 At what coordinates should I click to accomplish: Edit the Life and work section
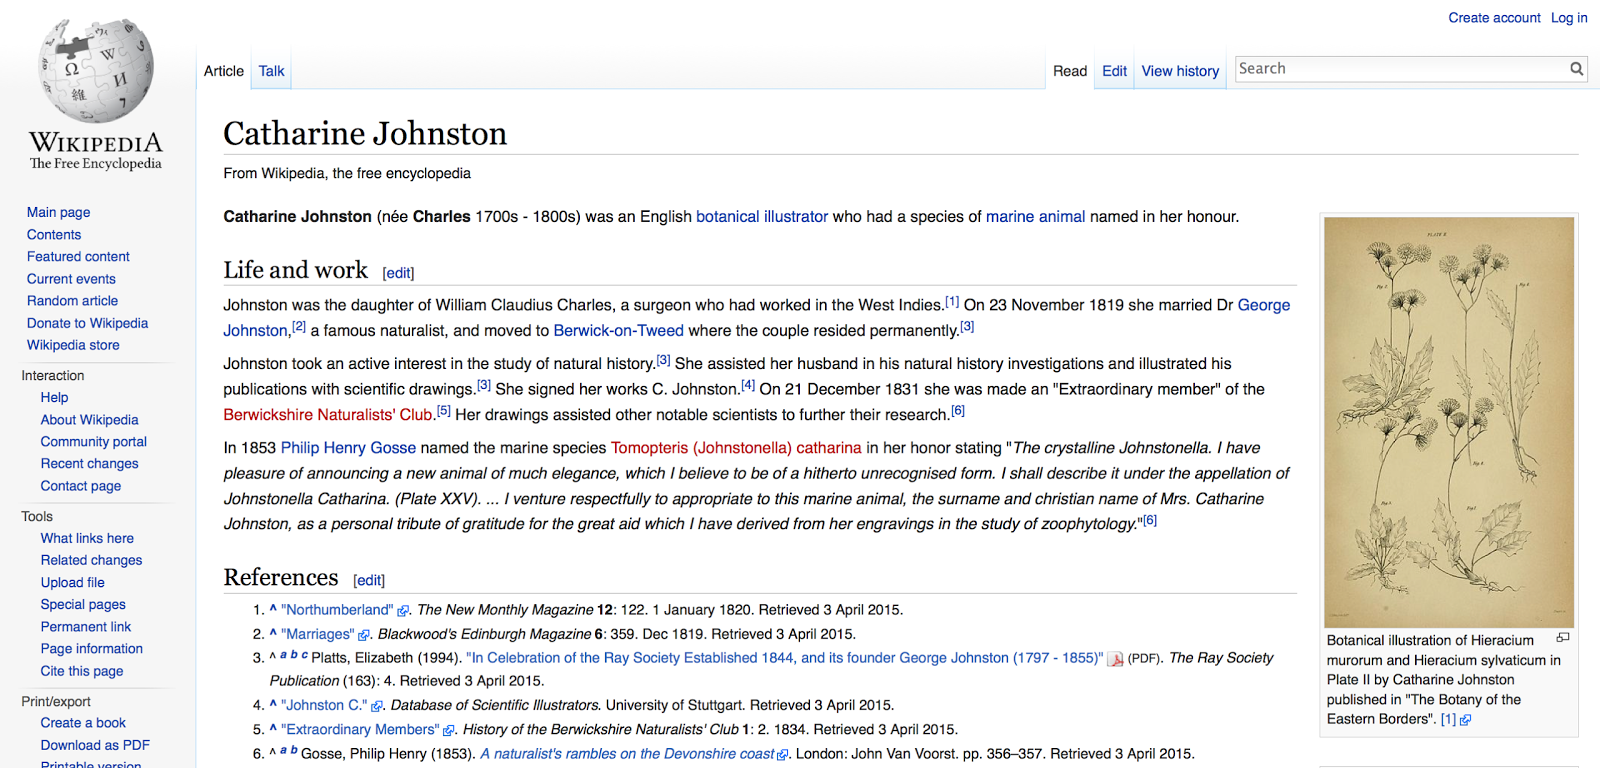(x=398, y=273)
